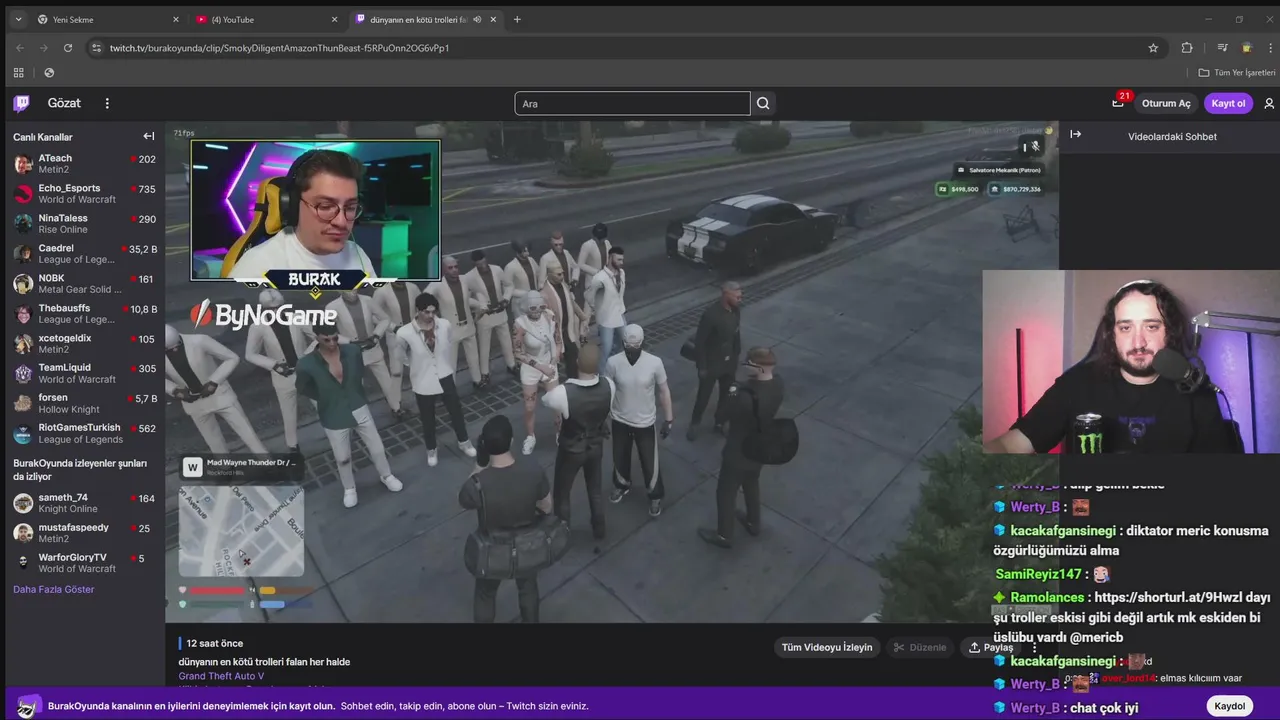Open Thebausffs channel avatar
The height and width of the screenshot is (720, 1280).
point(23,314)
